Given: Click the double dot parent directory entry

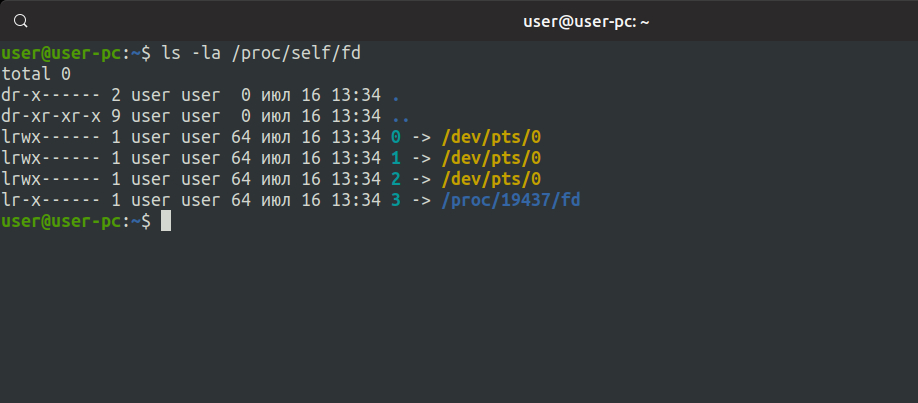Looking at the screenshot, I should pyautogui.click(x=400, y=116).
